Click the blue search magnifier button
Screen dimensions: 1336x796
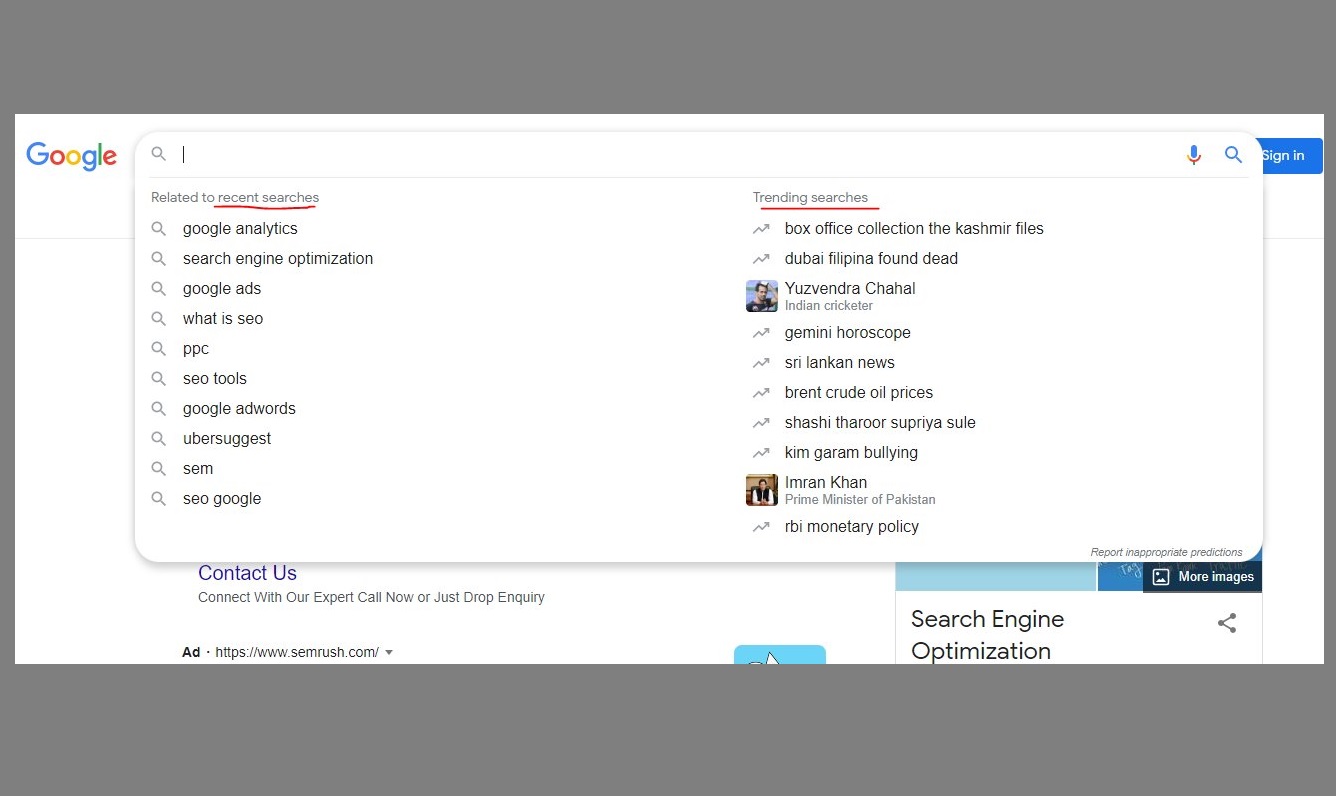pyautogui.click(x=1233, y=155)
